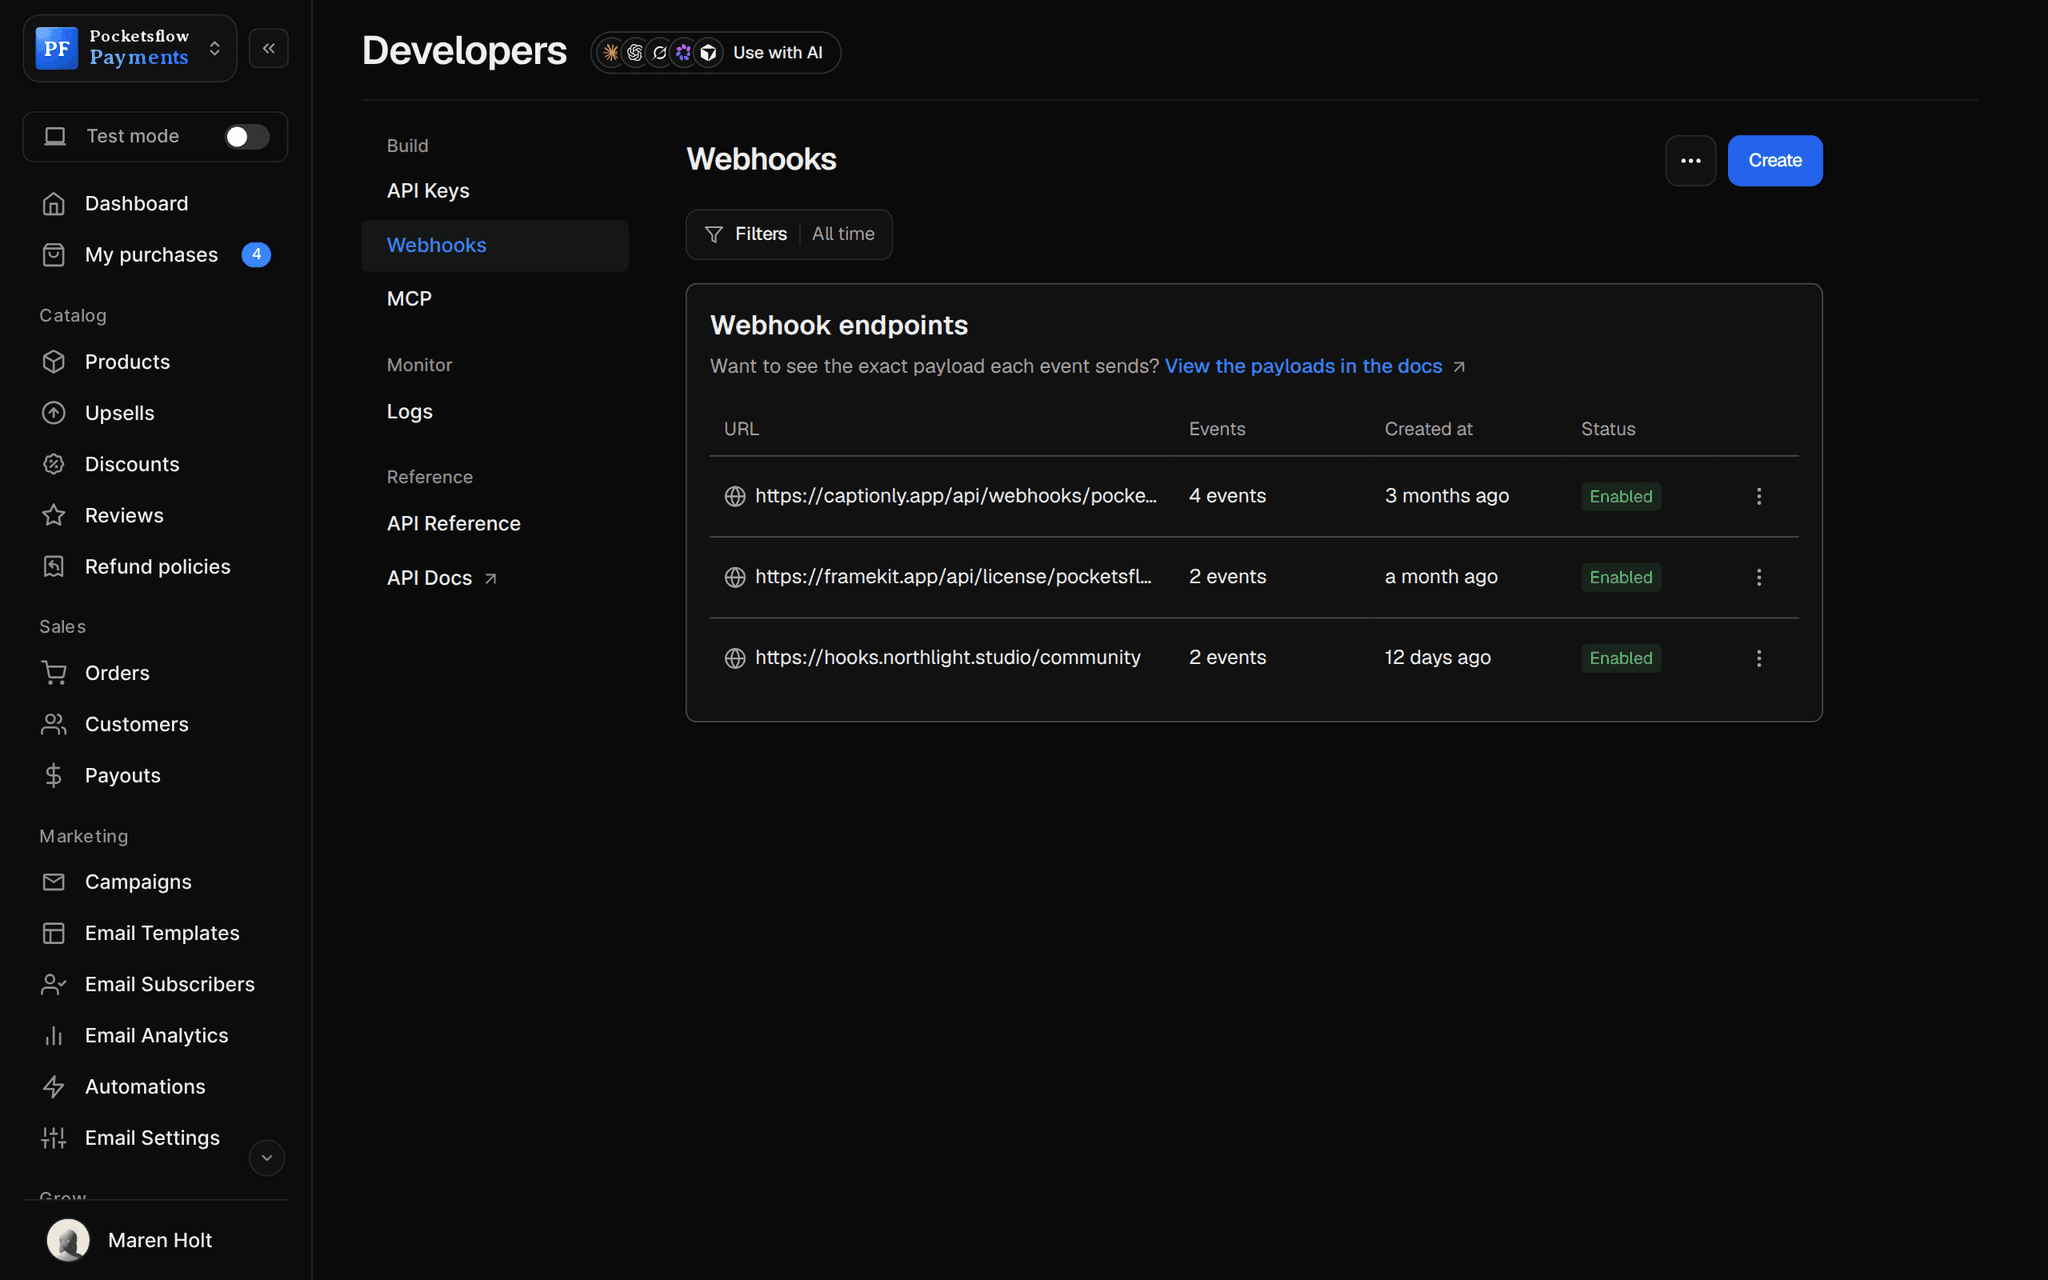Open the Pocketsflow Payments store switcher
The width and height of the screenshot is (2048, 1280).
pyautogui.click(x=130, y=48)
